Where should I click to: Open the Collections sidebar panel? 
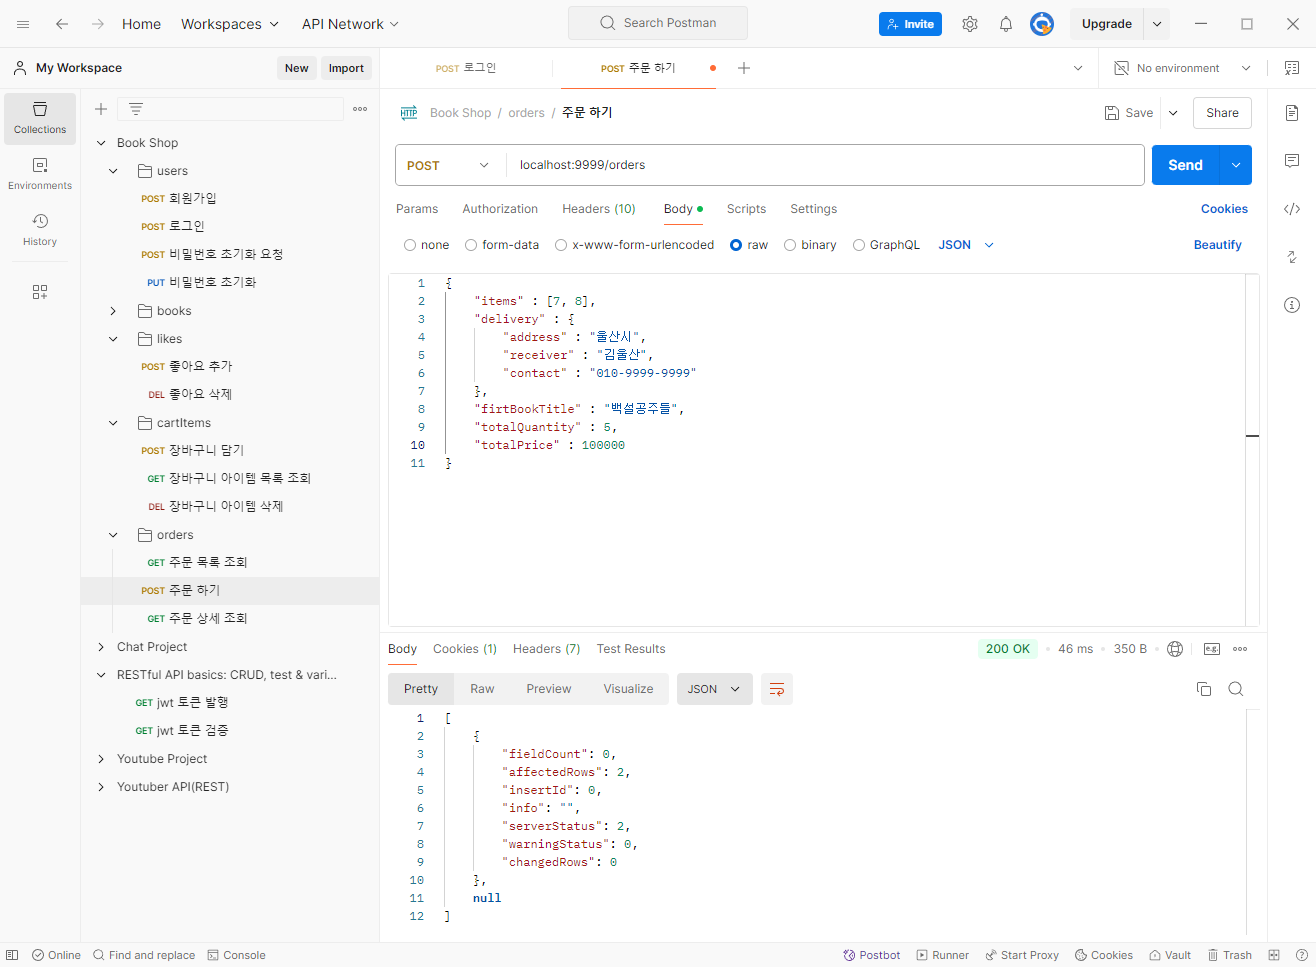point(40,119)
